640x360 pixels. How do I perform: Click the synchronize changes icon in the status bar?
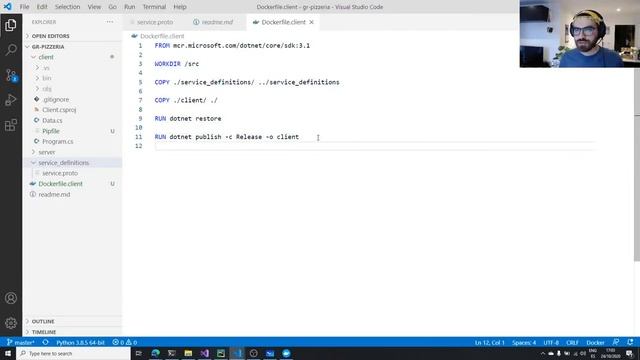[45, 342]
